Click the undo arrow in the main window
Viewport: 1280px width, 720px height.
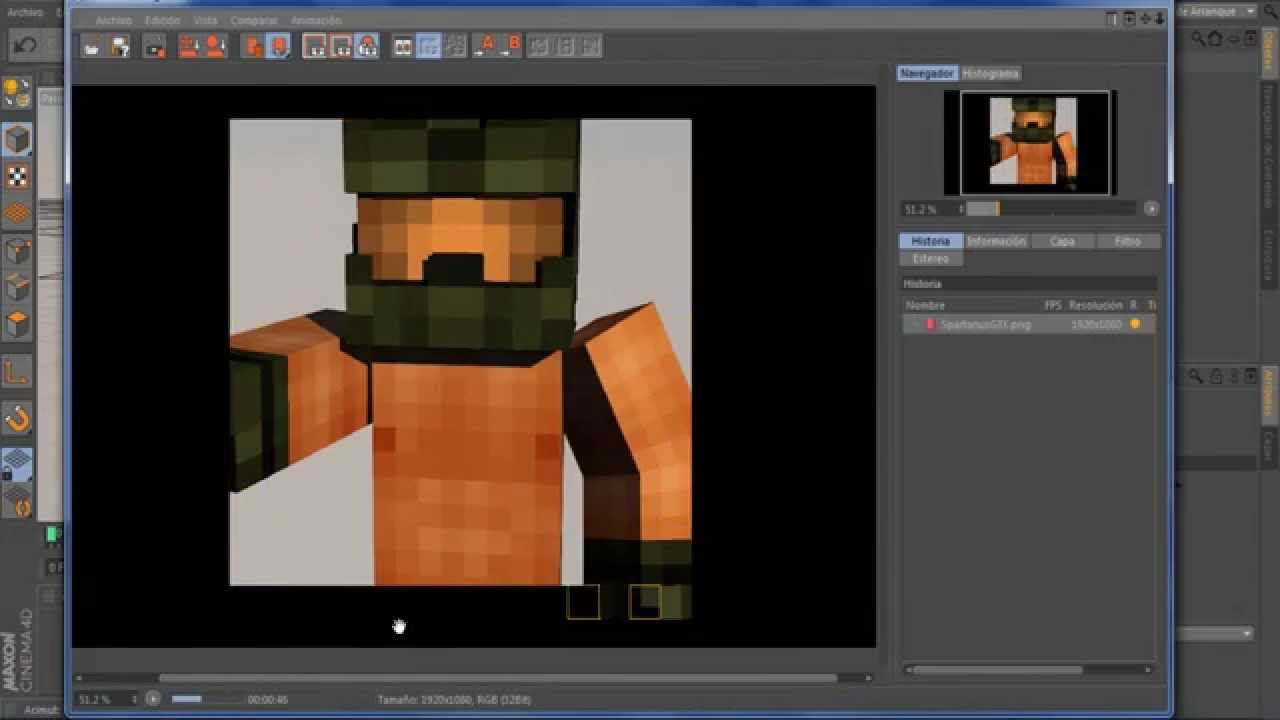[25, 45]
